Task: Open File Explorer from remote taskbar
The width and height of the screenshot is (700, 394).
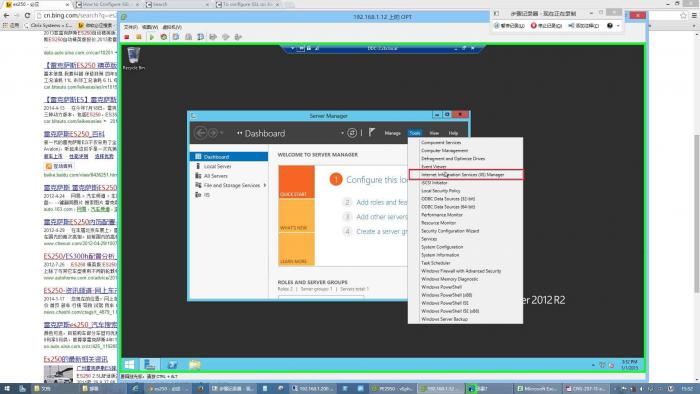Action: click(194, 365)
